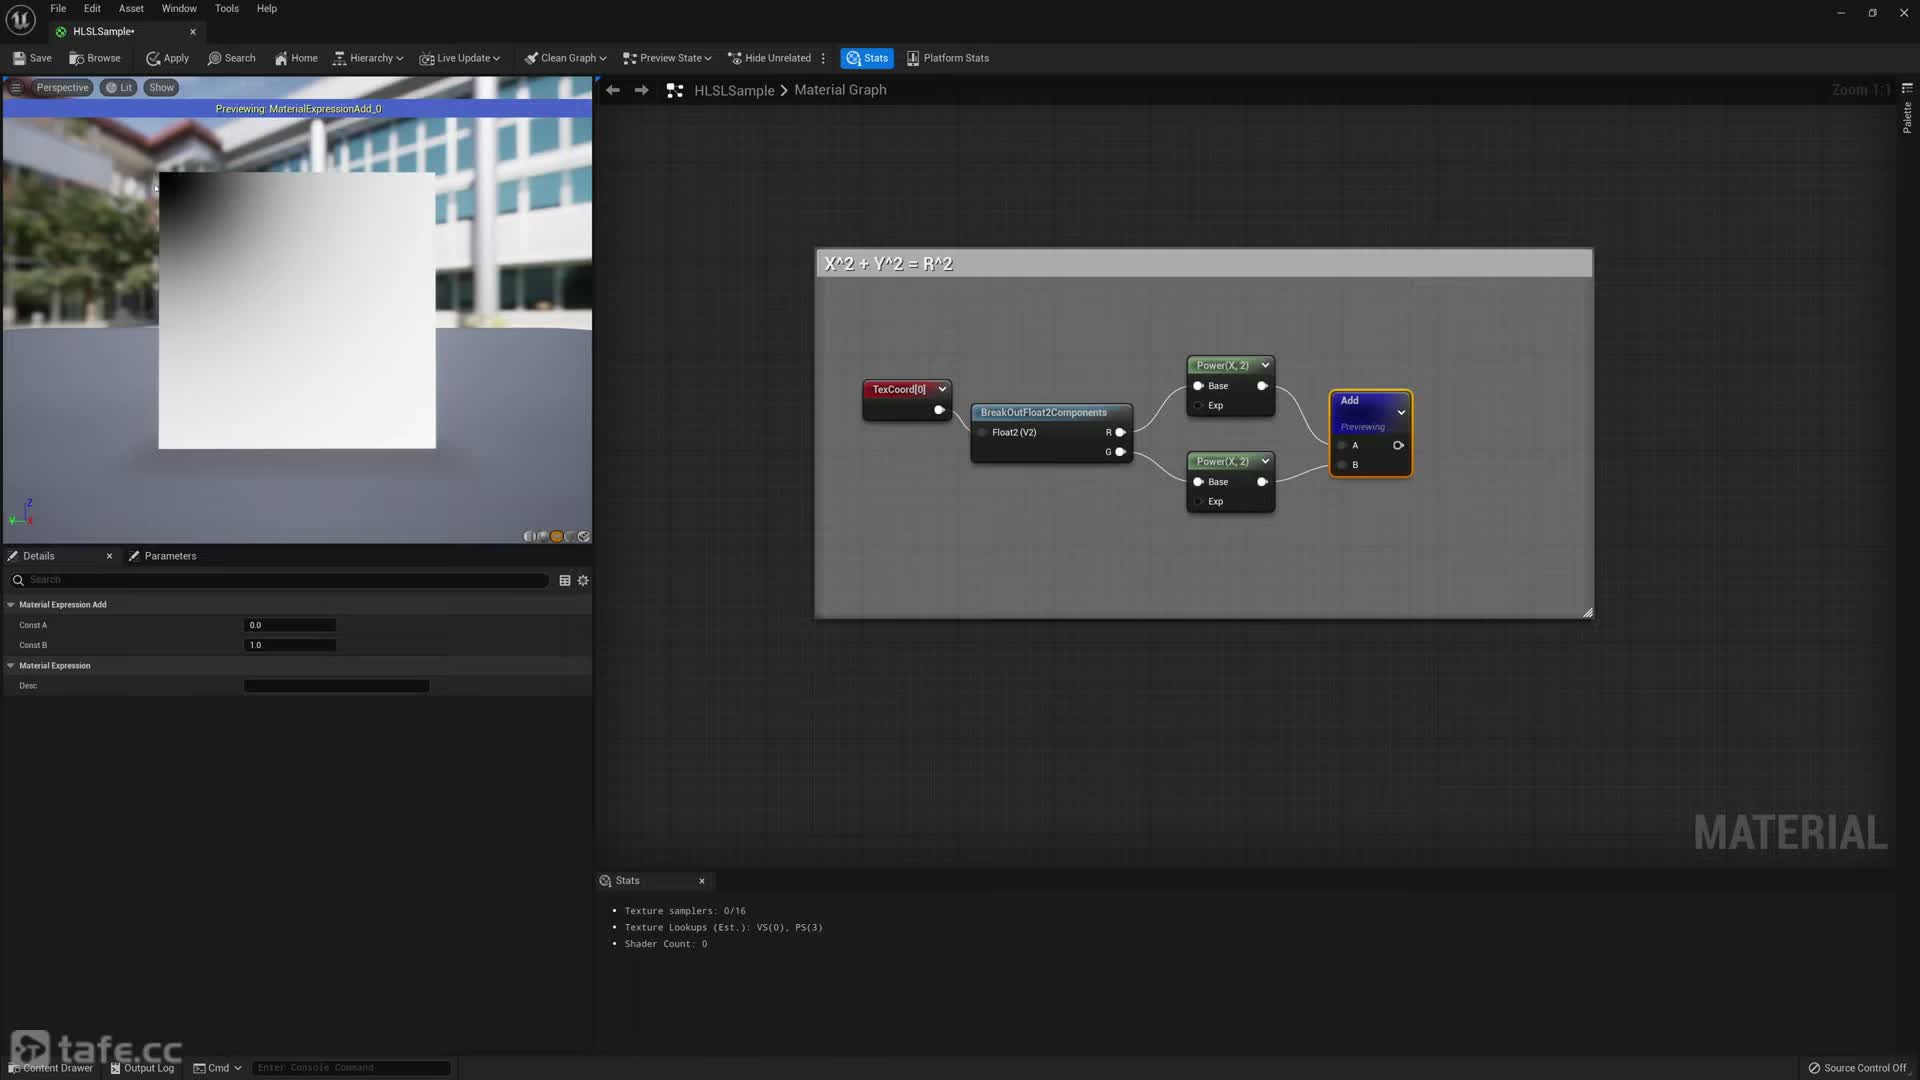The image size is (1920, 1080).
Task: Click the TexCoord[0] output pin
Action: (x=939, y=410)
